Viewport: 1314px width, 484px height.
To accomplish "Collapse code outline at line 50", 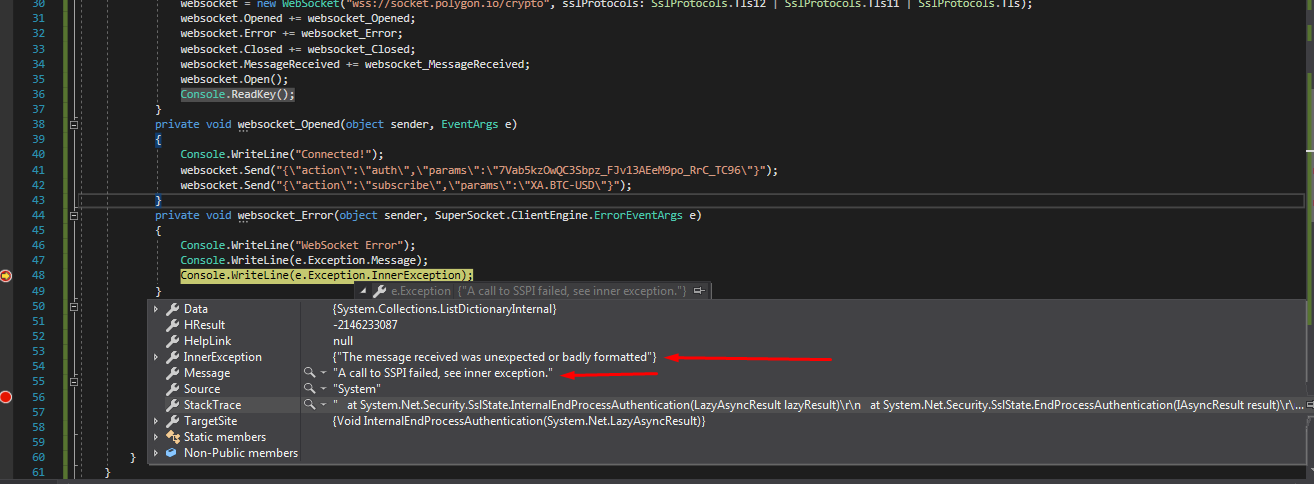I will (x=74, y=306).
